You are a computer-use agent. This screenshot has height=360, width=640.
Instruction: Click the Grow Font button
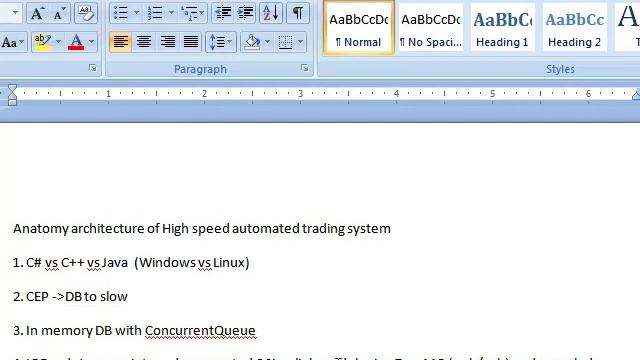pos(38,13)
